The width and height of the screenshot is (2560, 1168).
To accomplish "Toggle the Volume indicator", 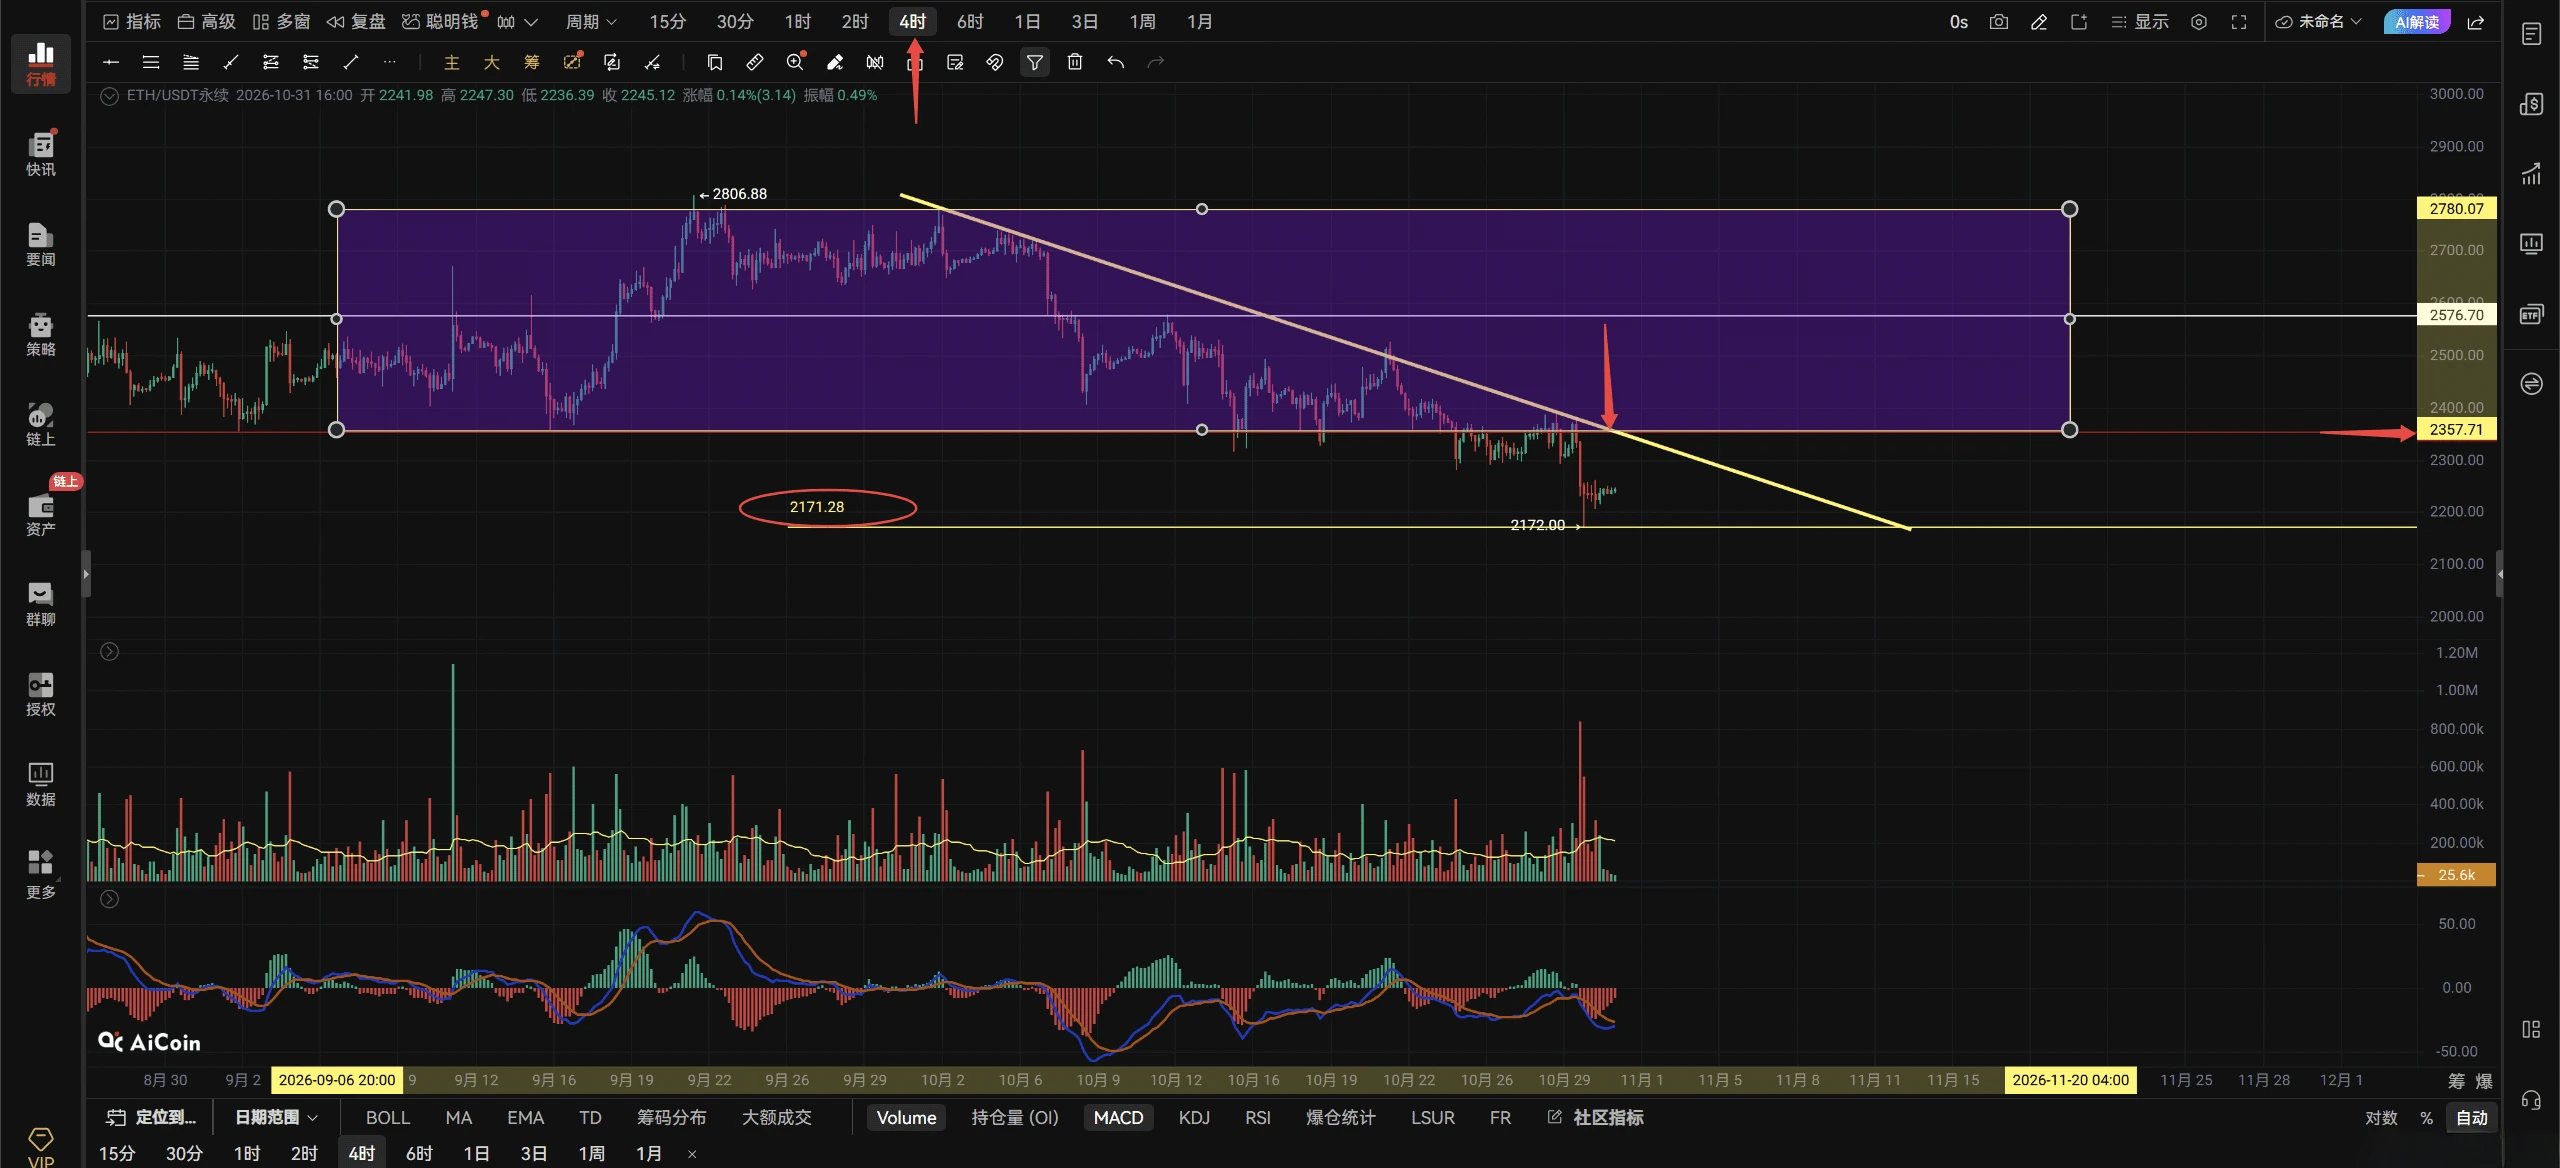I will point(906,1118).
